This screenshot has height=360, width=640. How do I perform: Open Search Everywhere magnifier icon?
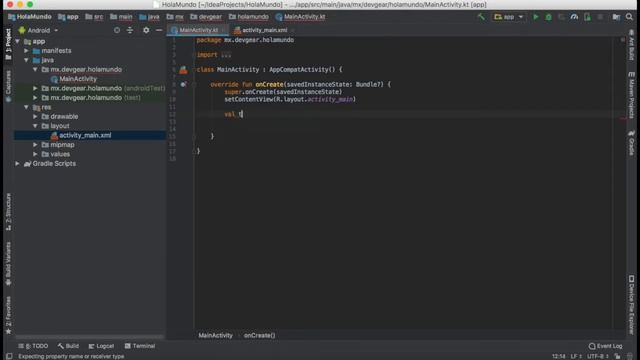(629, 17)
